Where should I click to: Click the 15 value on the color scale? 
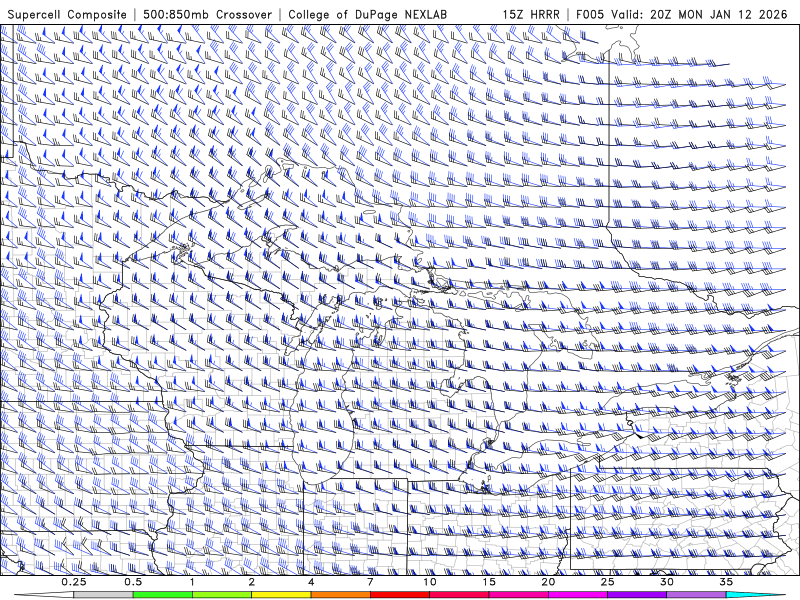click(x=489, y=582)
